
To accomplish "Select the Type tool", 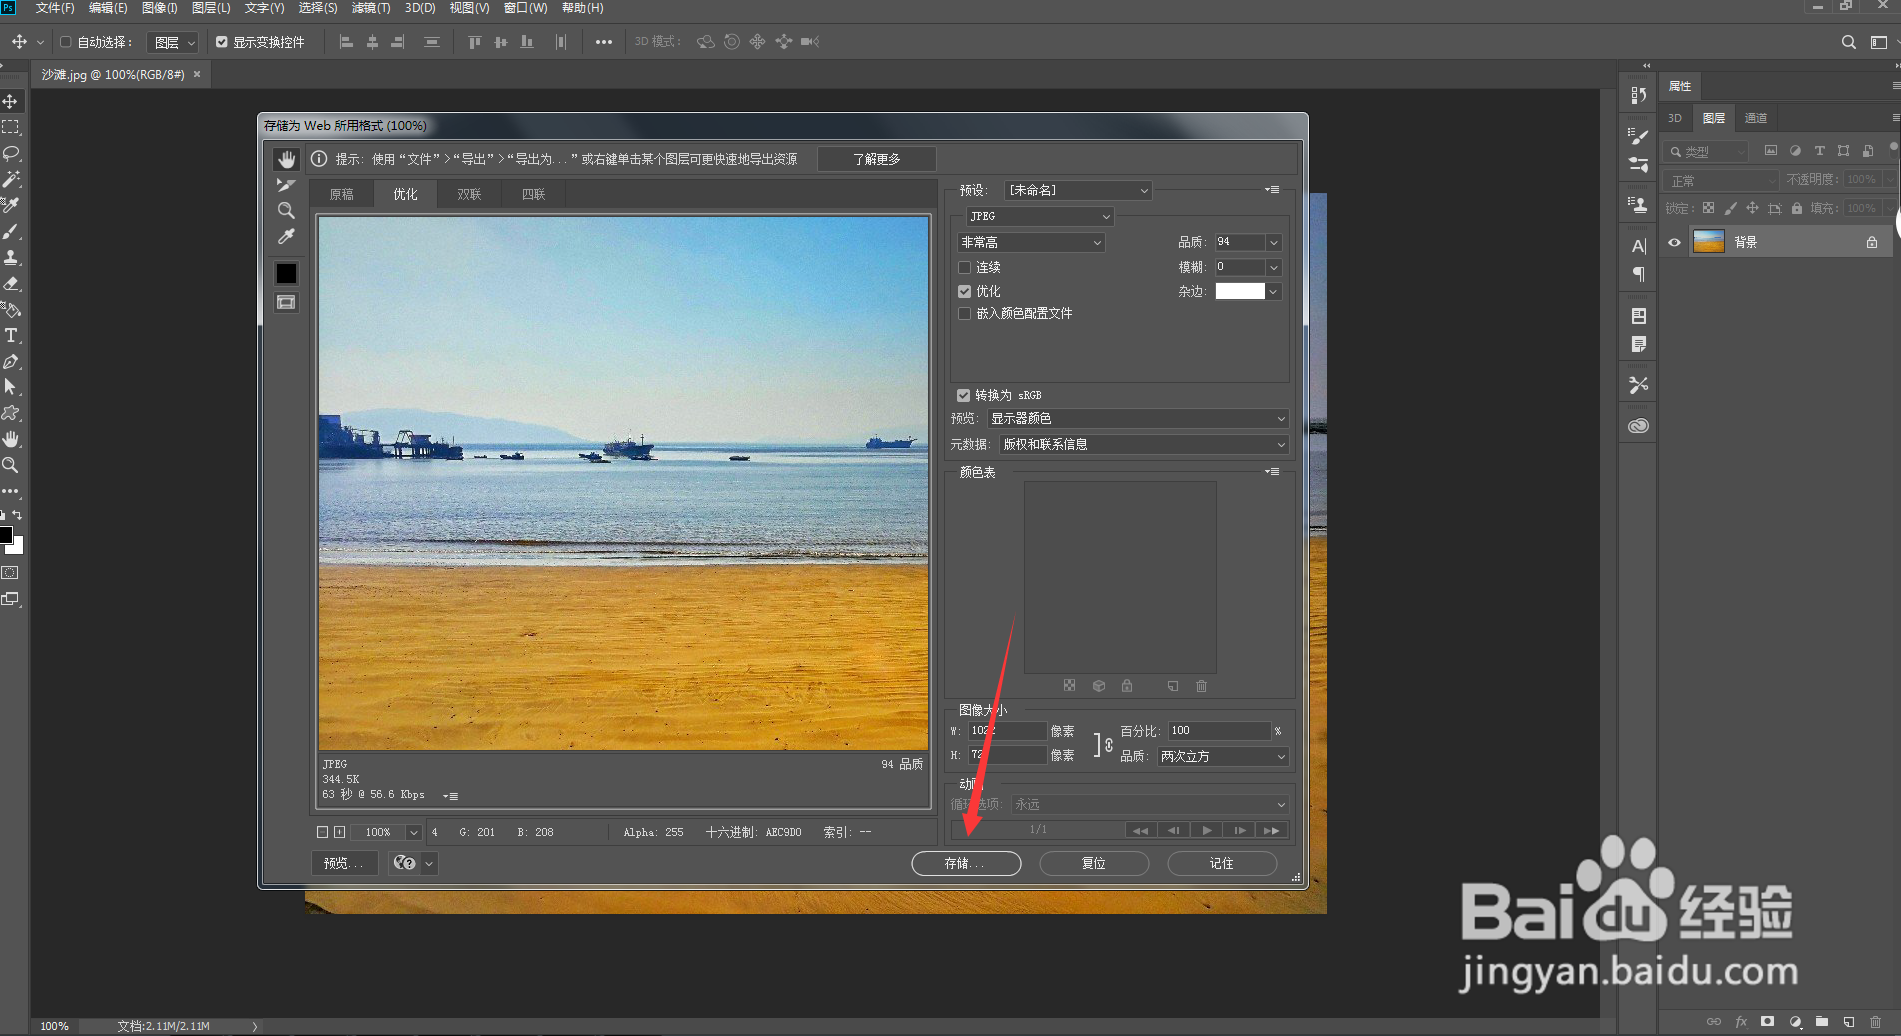I will [x=11, y=335].
